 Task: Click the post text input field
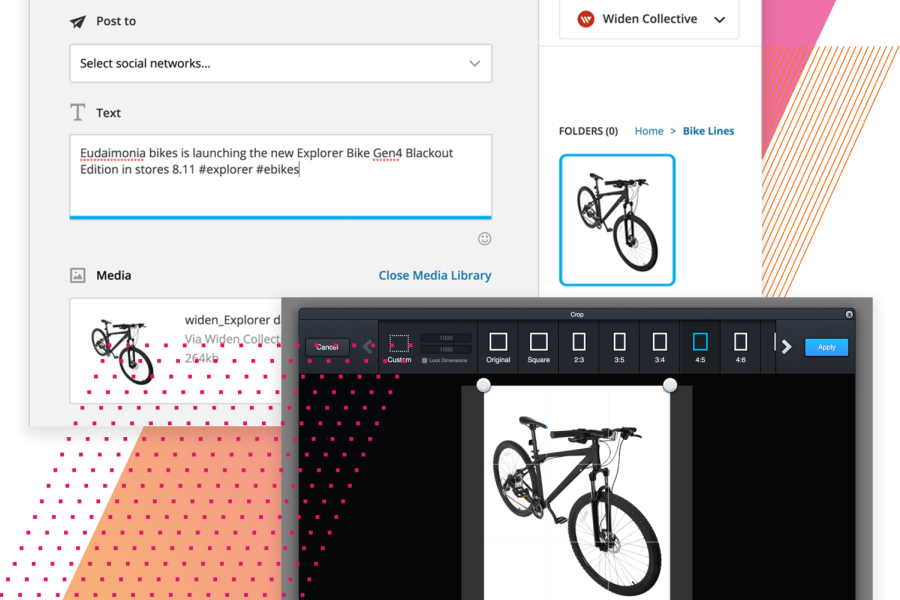280,175
